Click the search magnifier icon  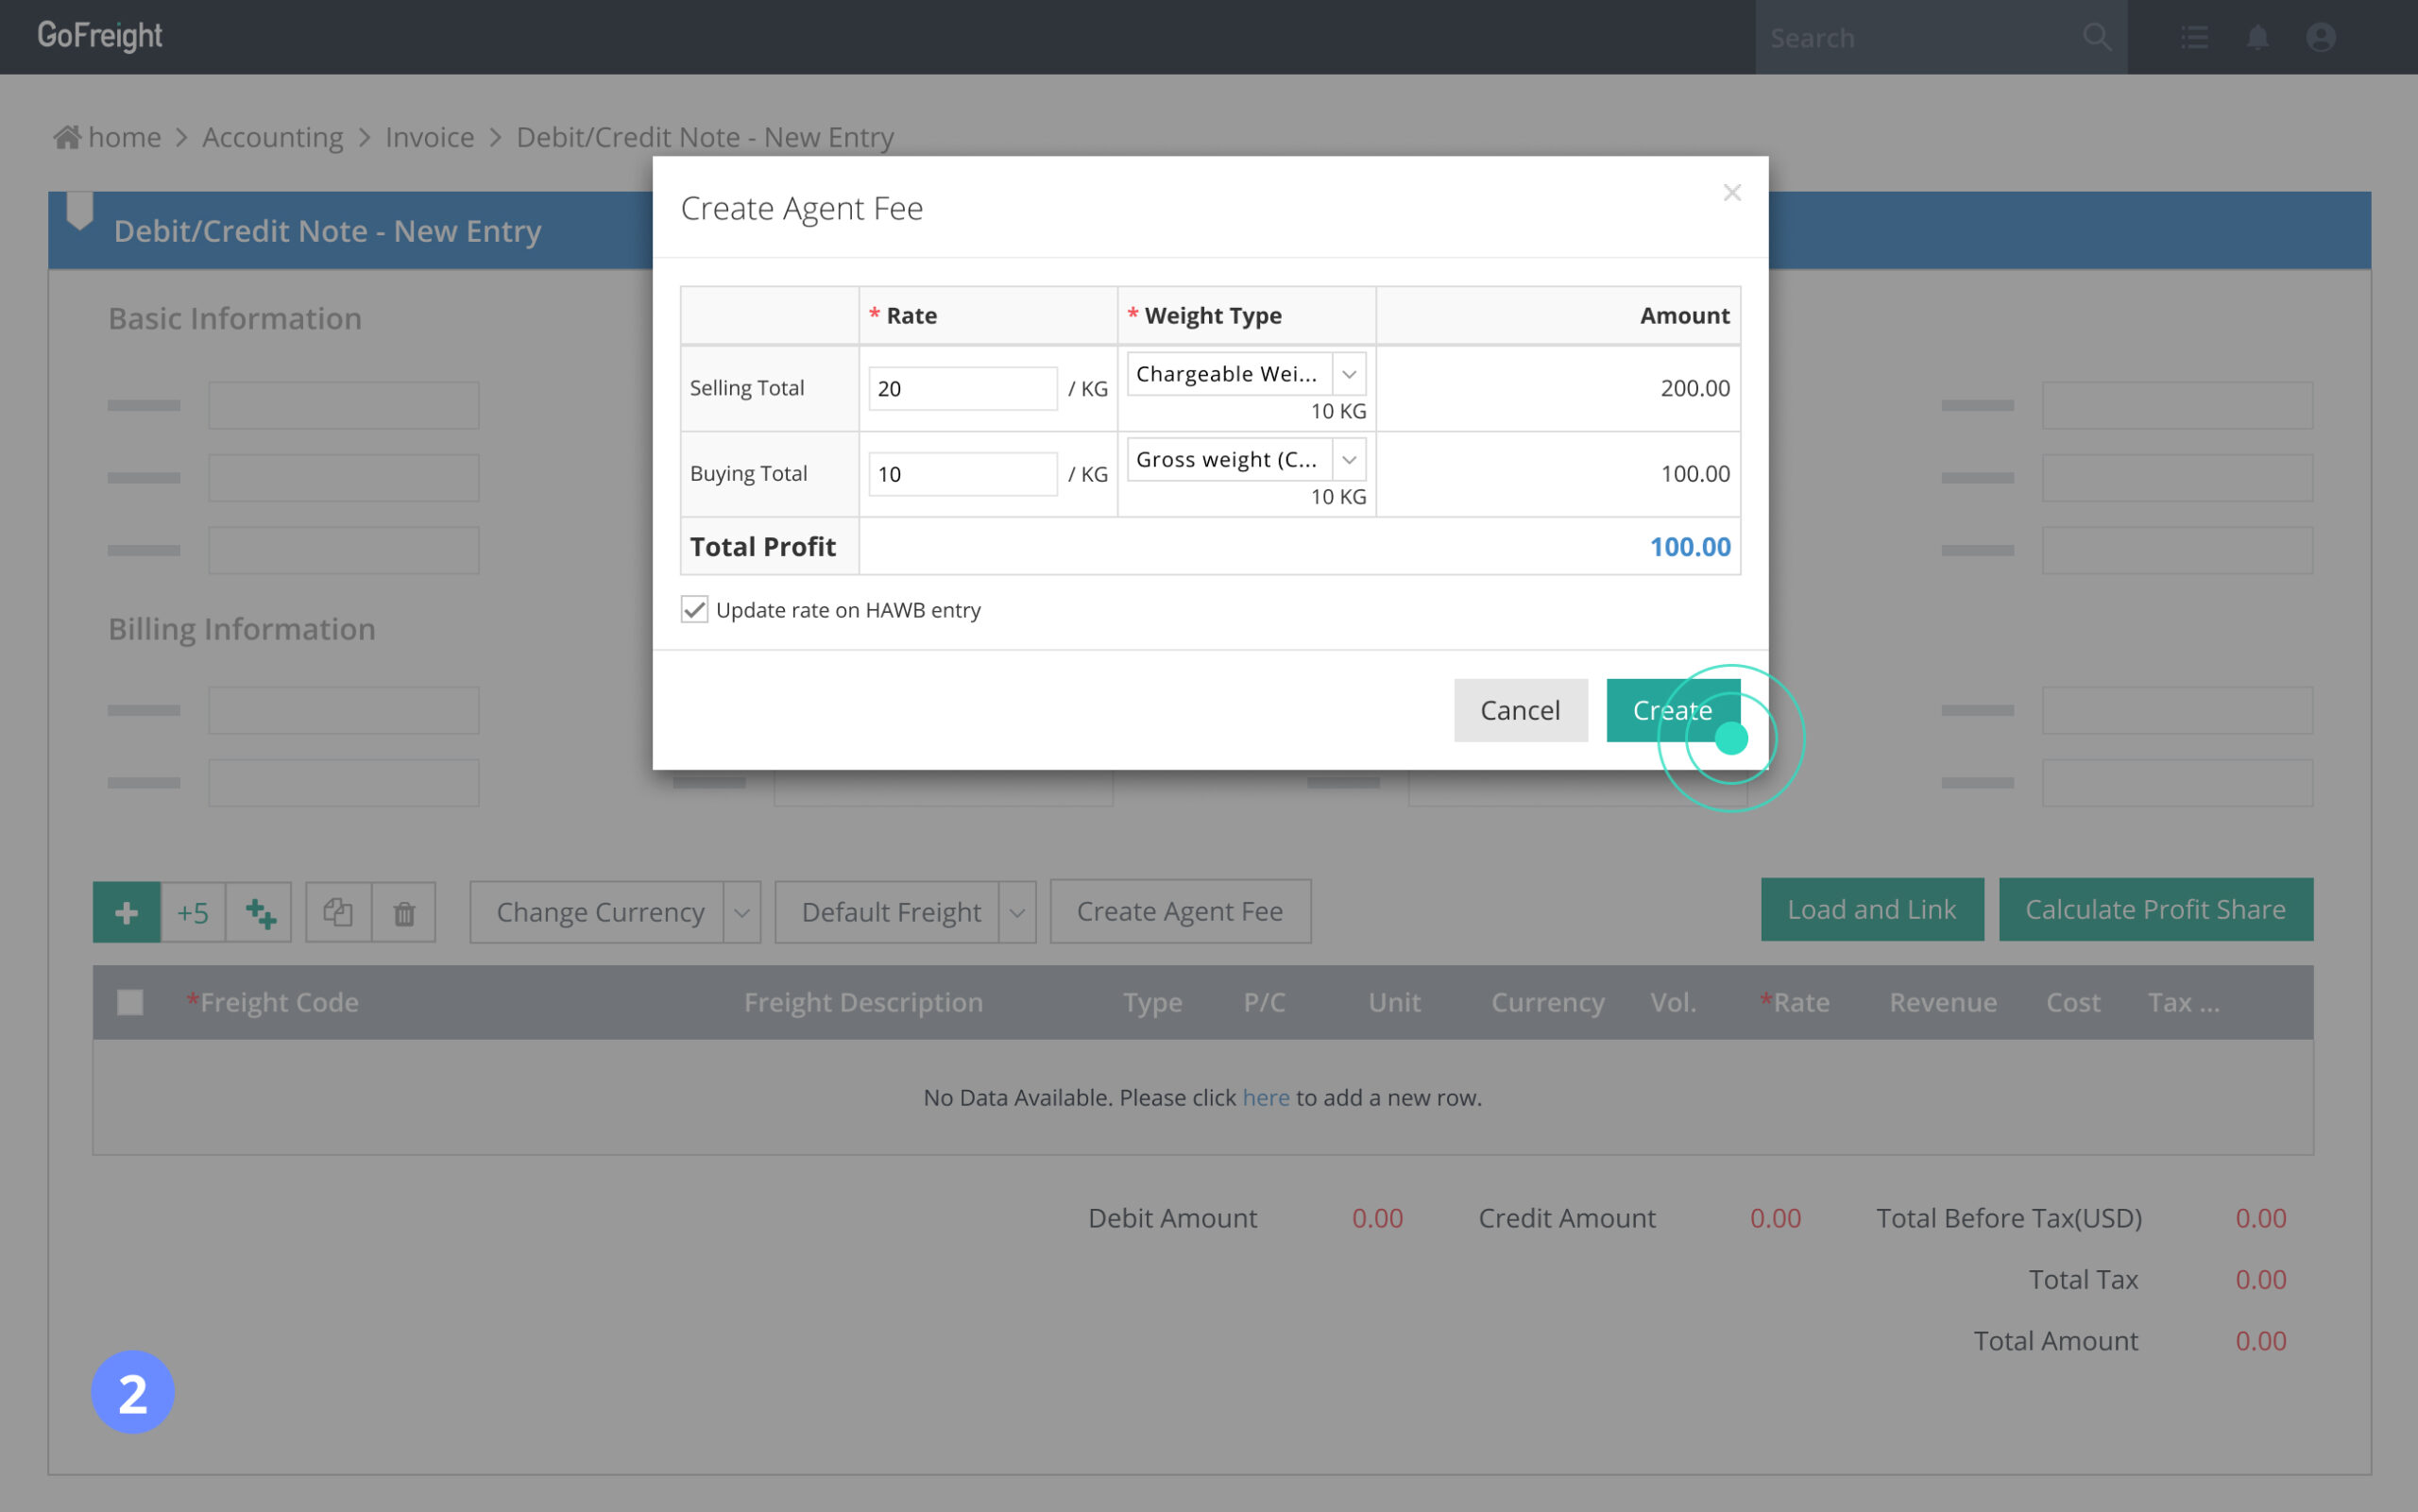(x=2096, y=38)
